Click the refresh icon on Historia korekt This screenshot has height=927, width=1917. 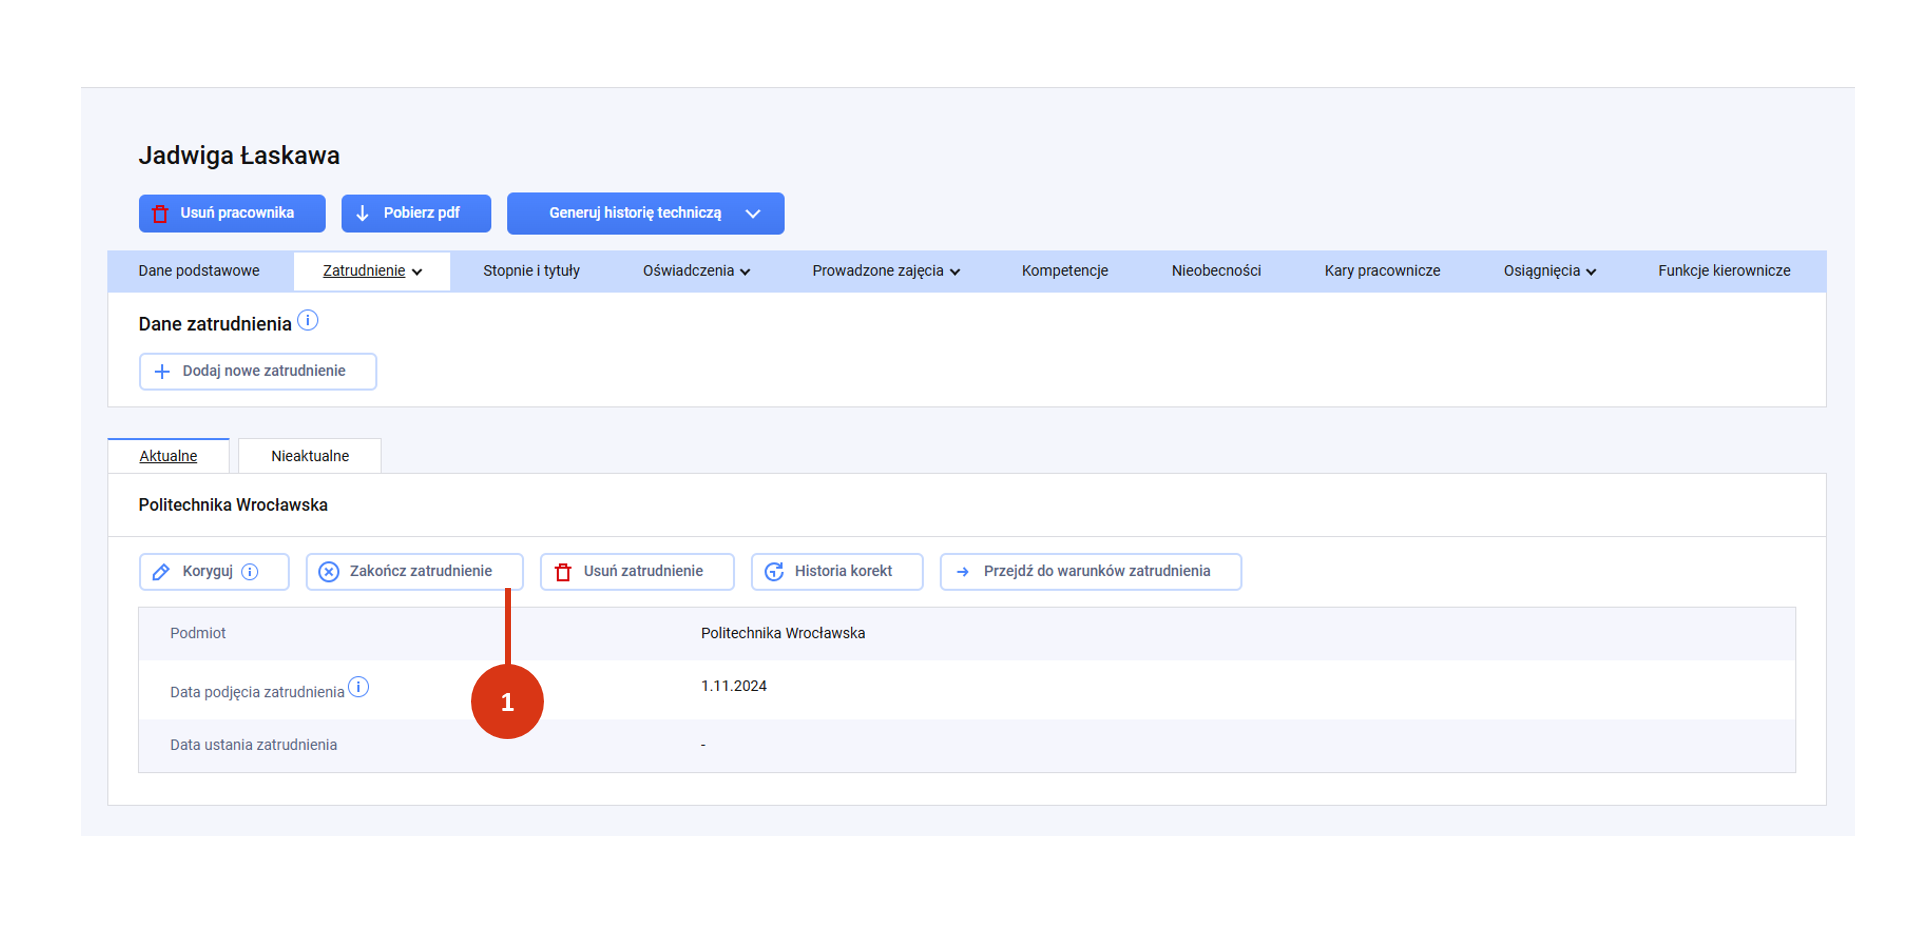click(774, 572)
